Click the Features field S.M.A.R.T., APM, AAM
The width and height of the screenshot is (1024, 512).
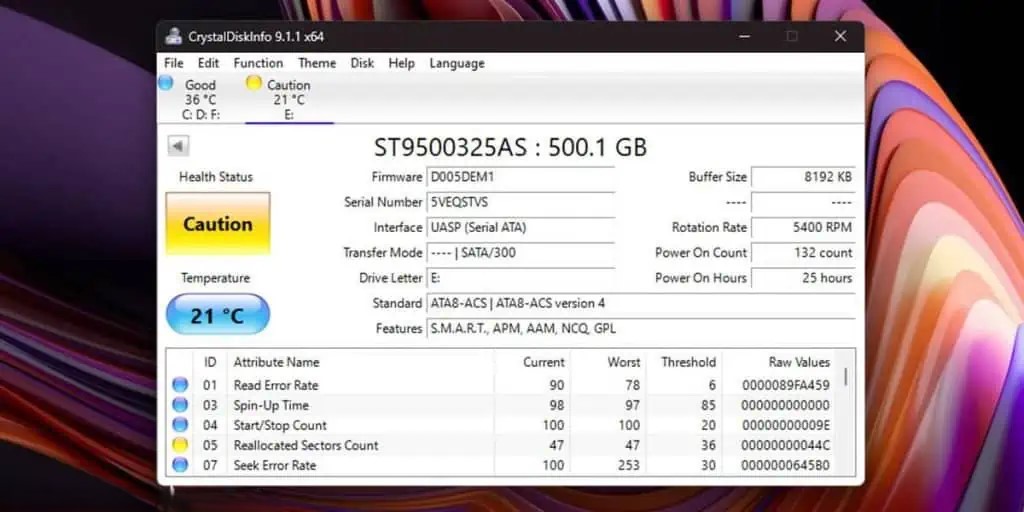[x=641, y=328]
